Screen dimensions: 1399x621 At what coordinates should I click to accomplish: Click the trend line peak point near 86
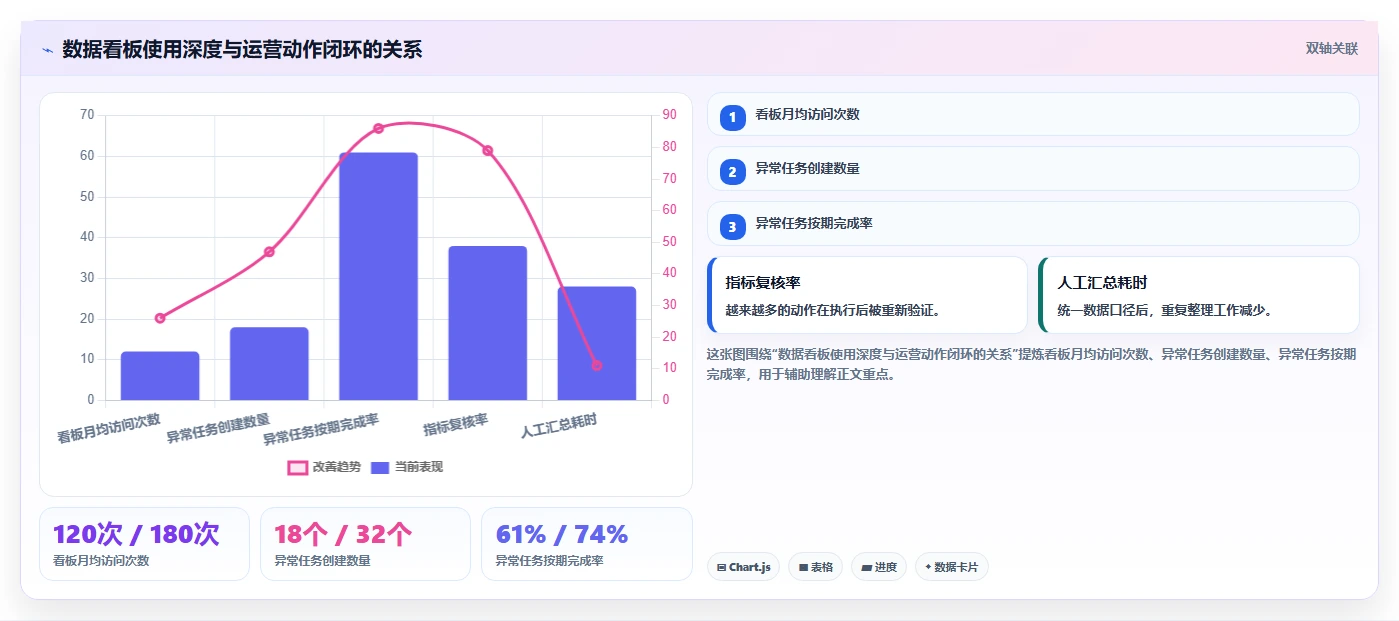(378, 128)
